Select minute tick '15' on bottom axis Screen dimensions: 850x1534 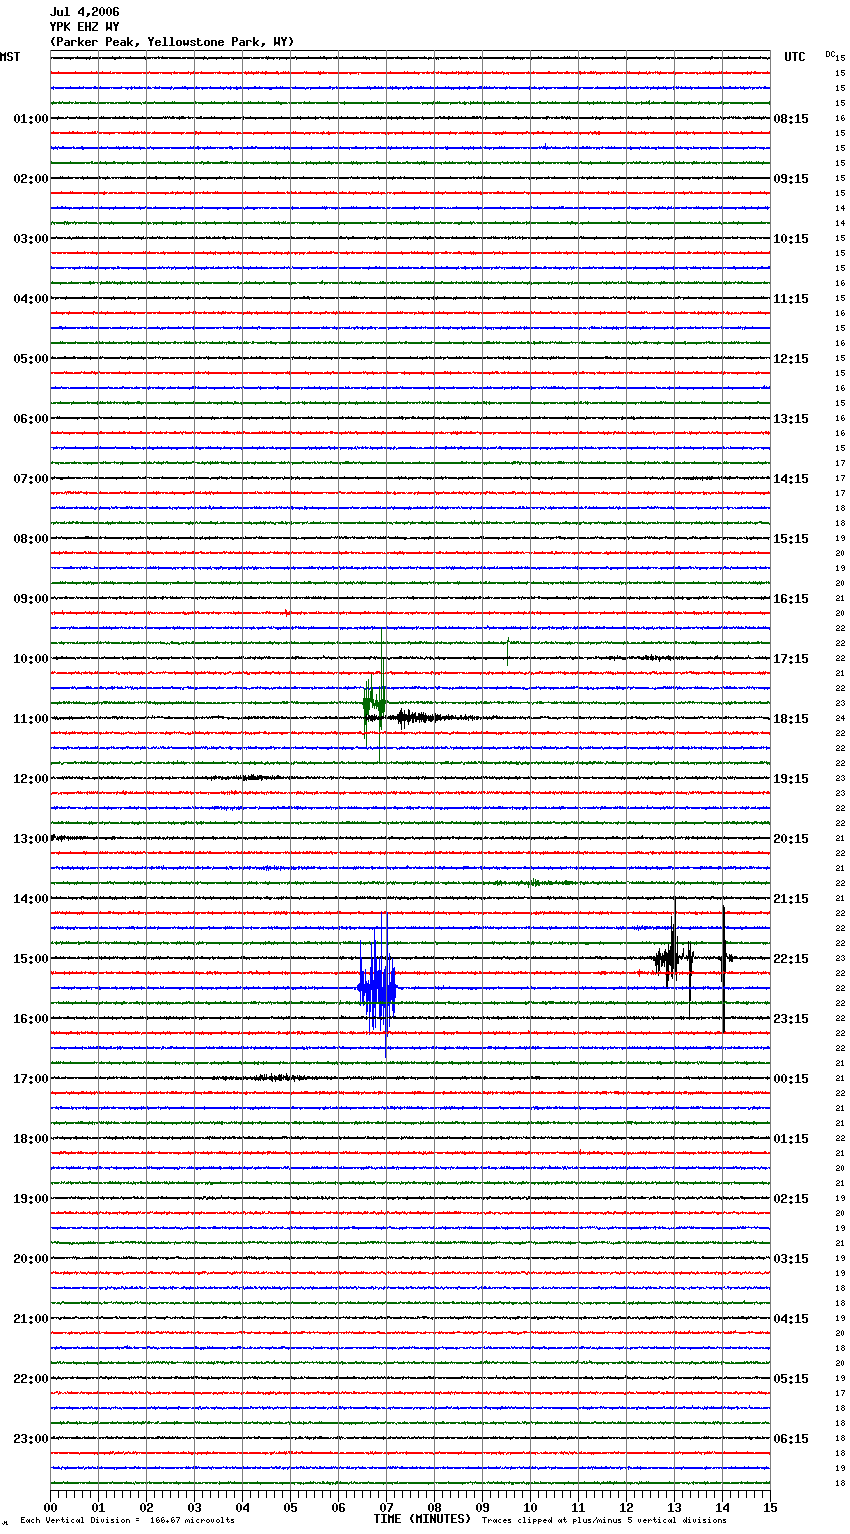coord(770,1507)
